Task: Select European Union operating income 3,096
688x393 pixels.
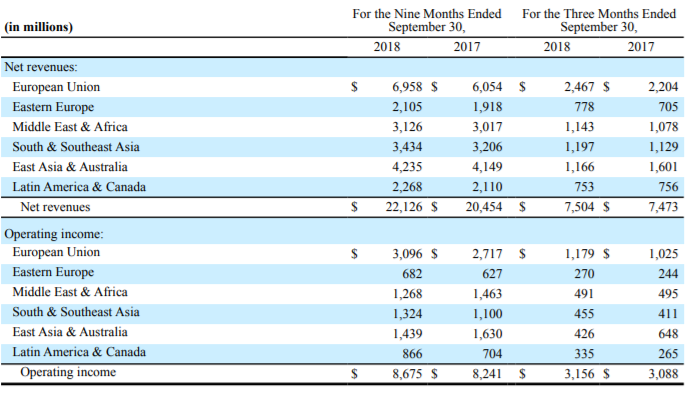Action: pyautogui.click(x=407, y=254)
